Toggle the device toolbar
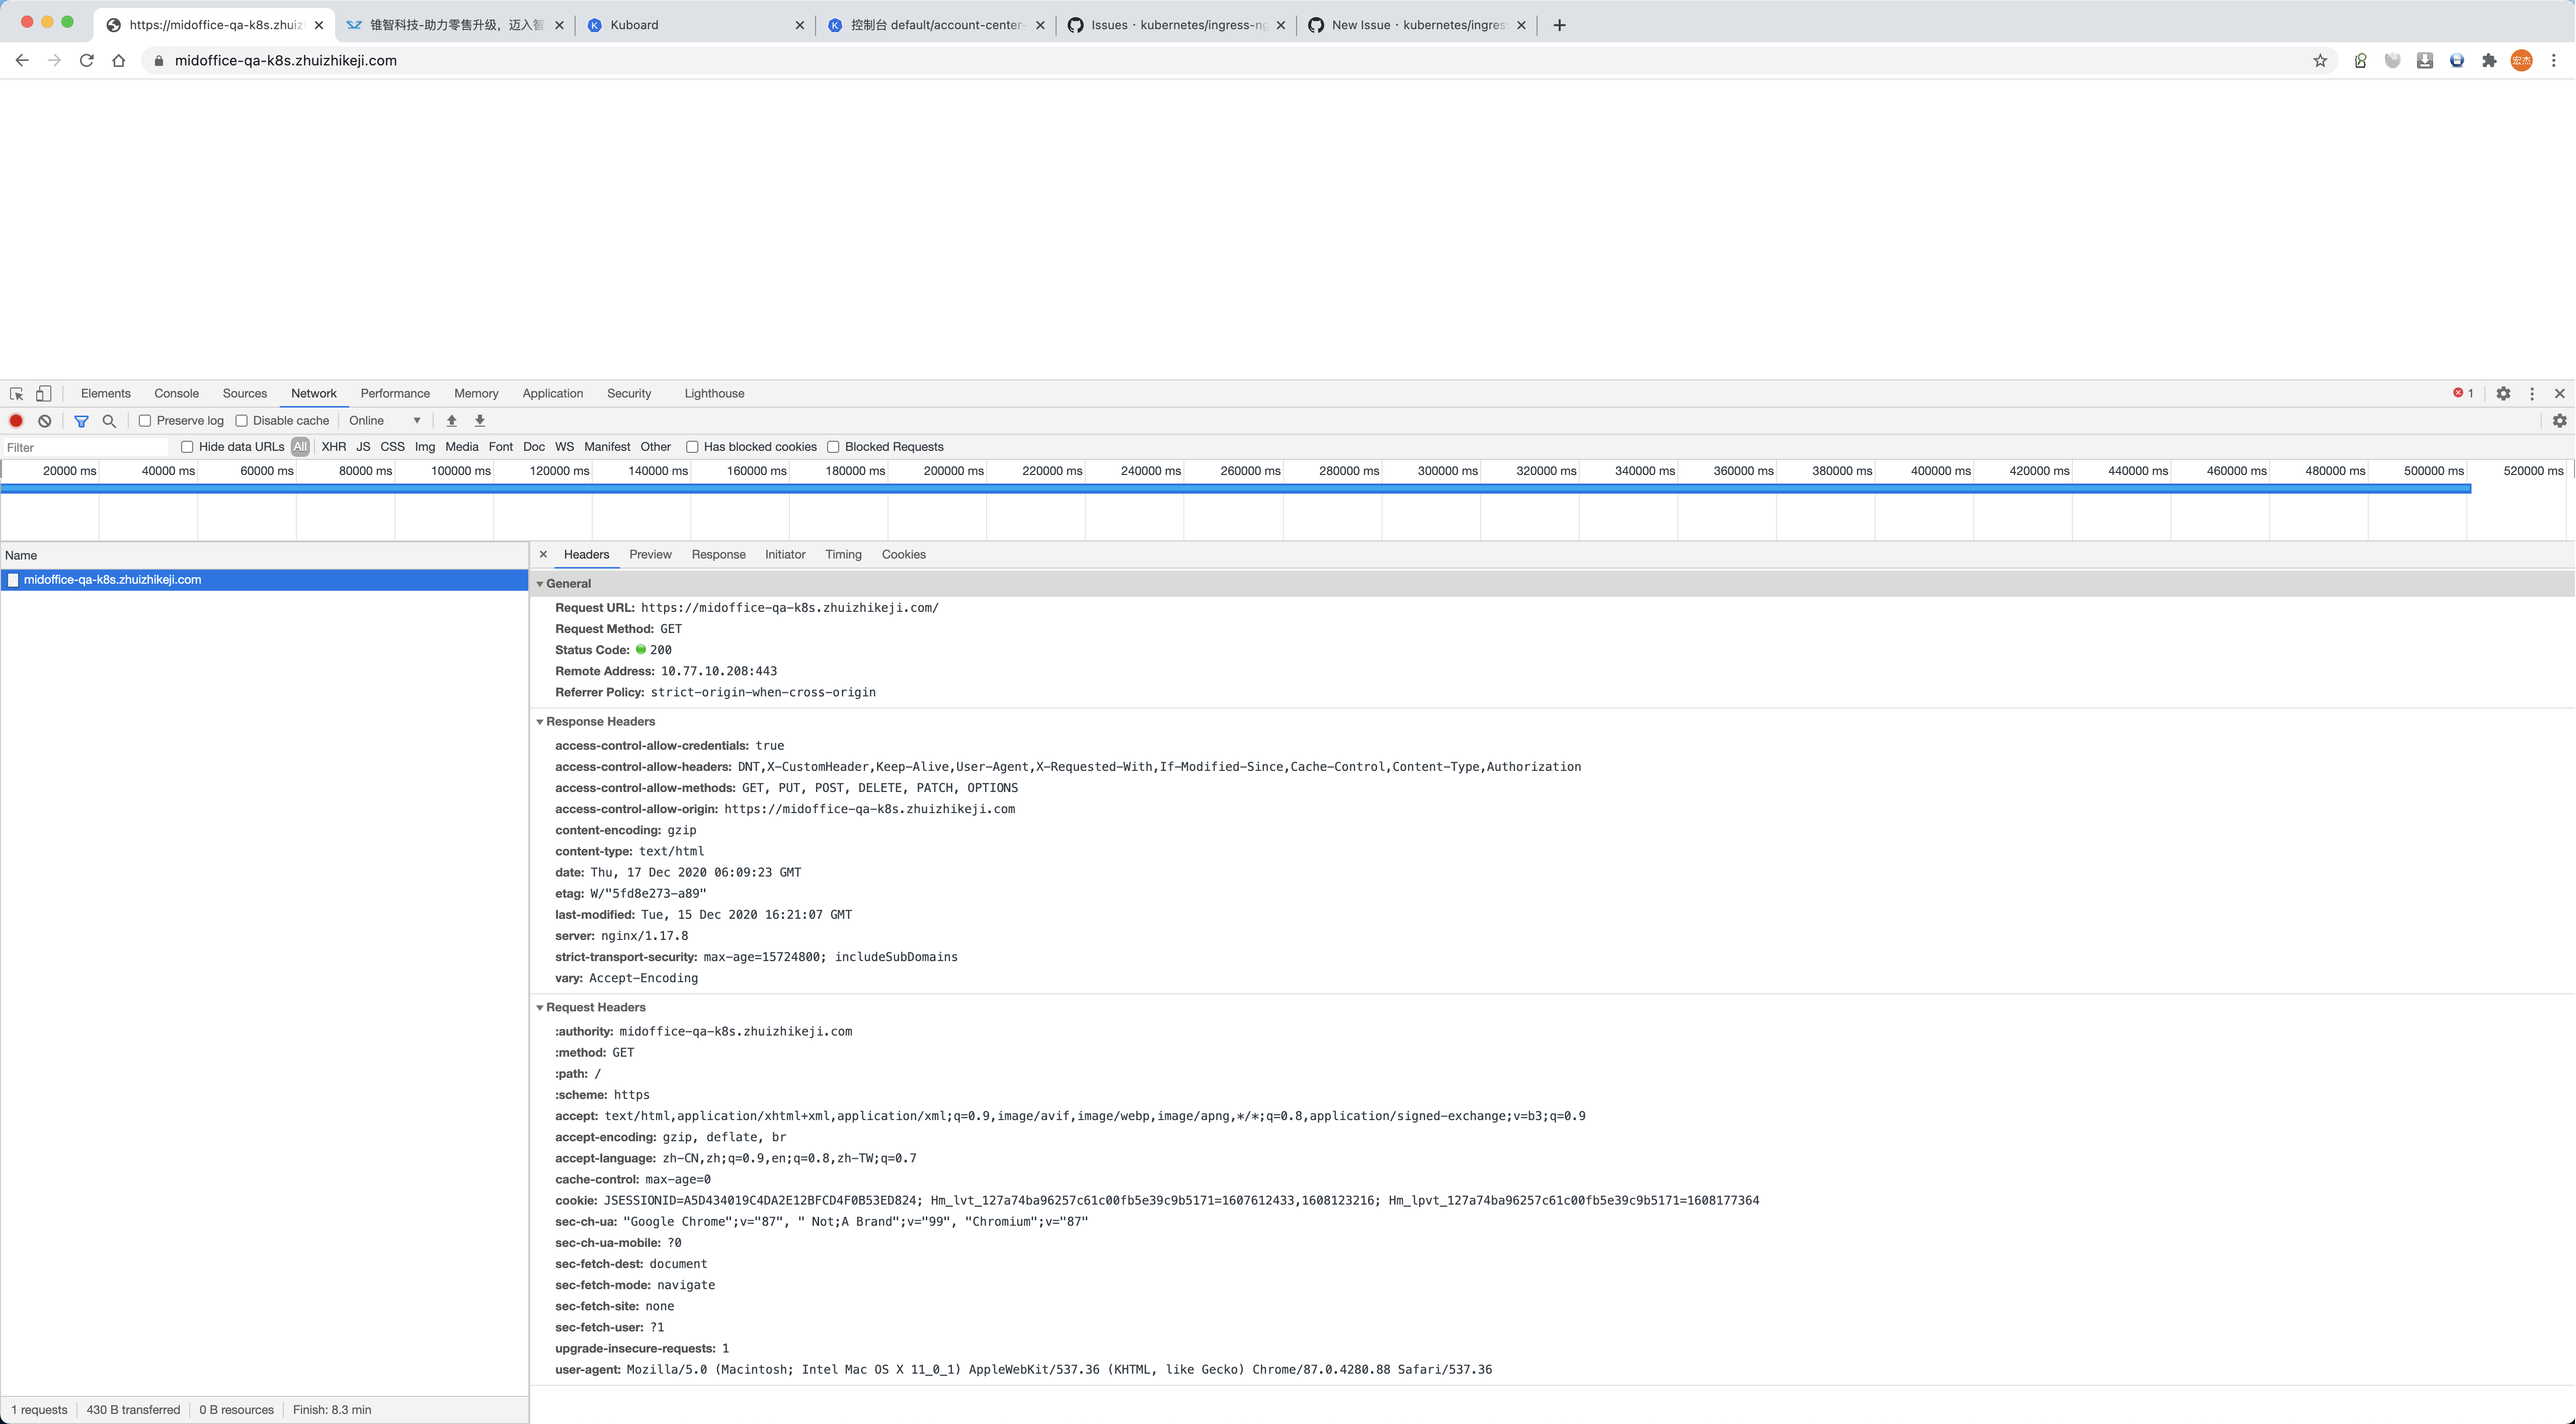The height and width of the screenshot is (1424, 2576). tap(44, 393)
